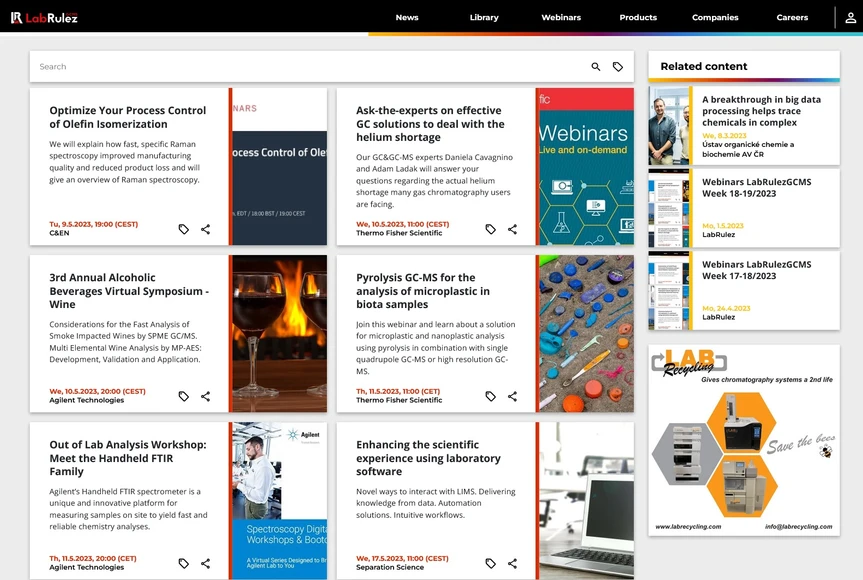Click the Thermo Fisher Webinars thumbnail
This screenshot has height=580, width=863.
(586, 167)
